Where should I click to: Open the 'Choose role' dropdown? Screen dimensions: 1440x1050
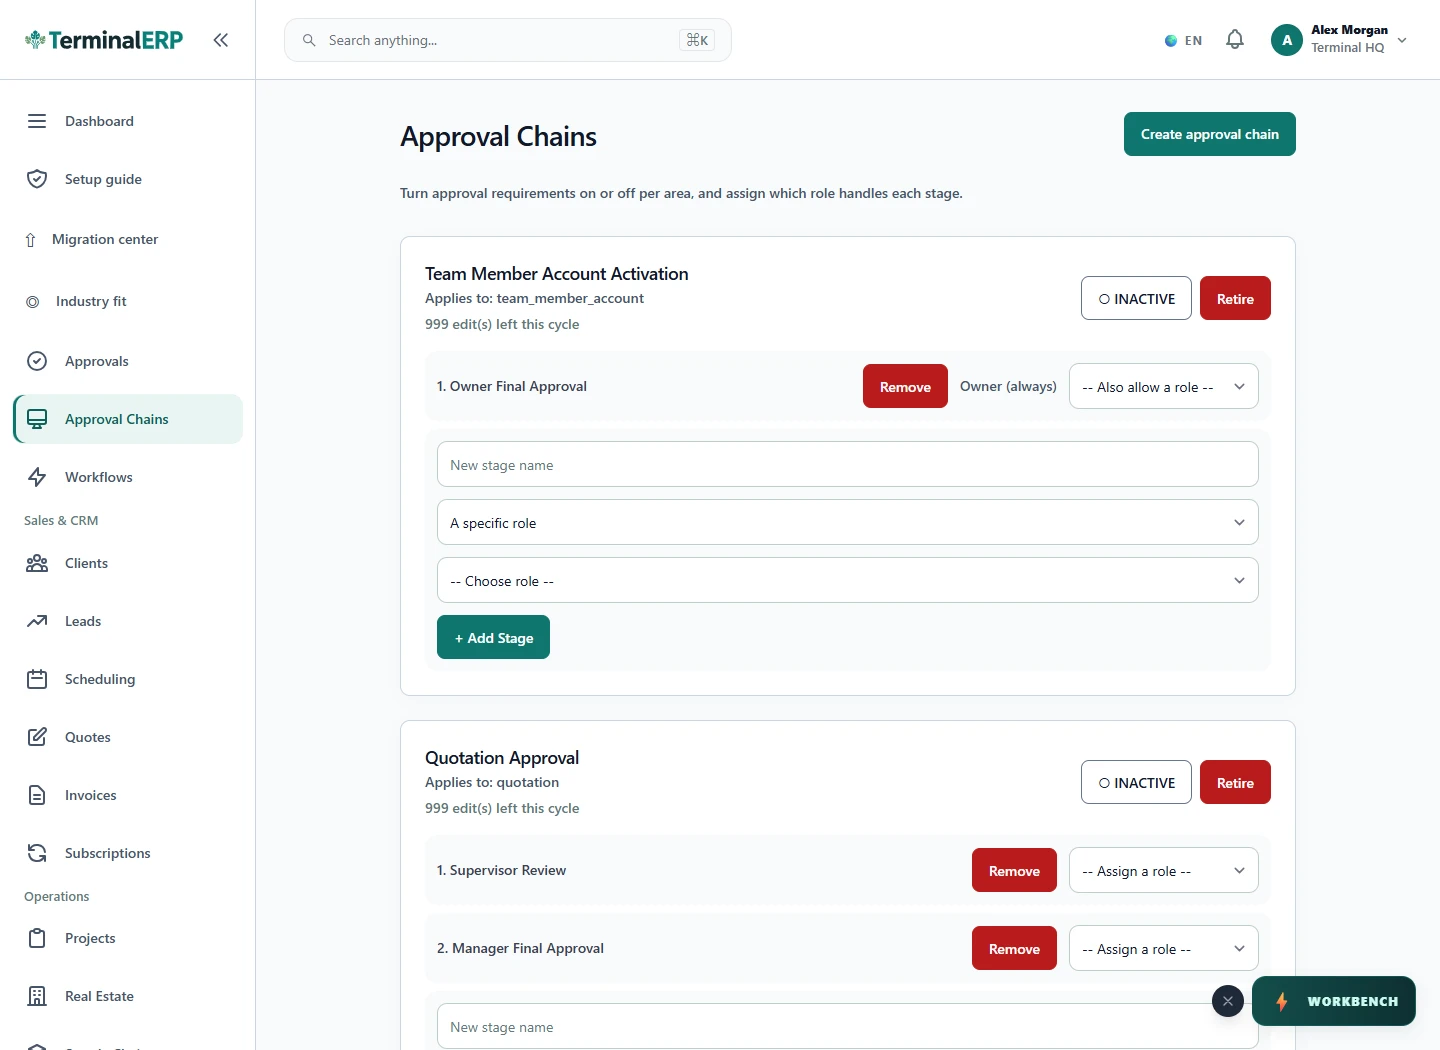pyautogui.click(x=848, y=580)
